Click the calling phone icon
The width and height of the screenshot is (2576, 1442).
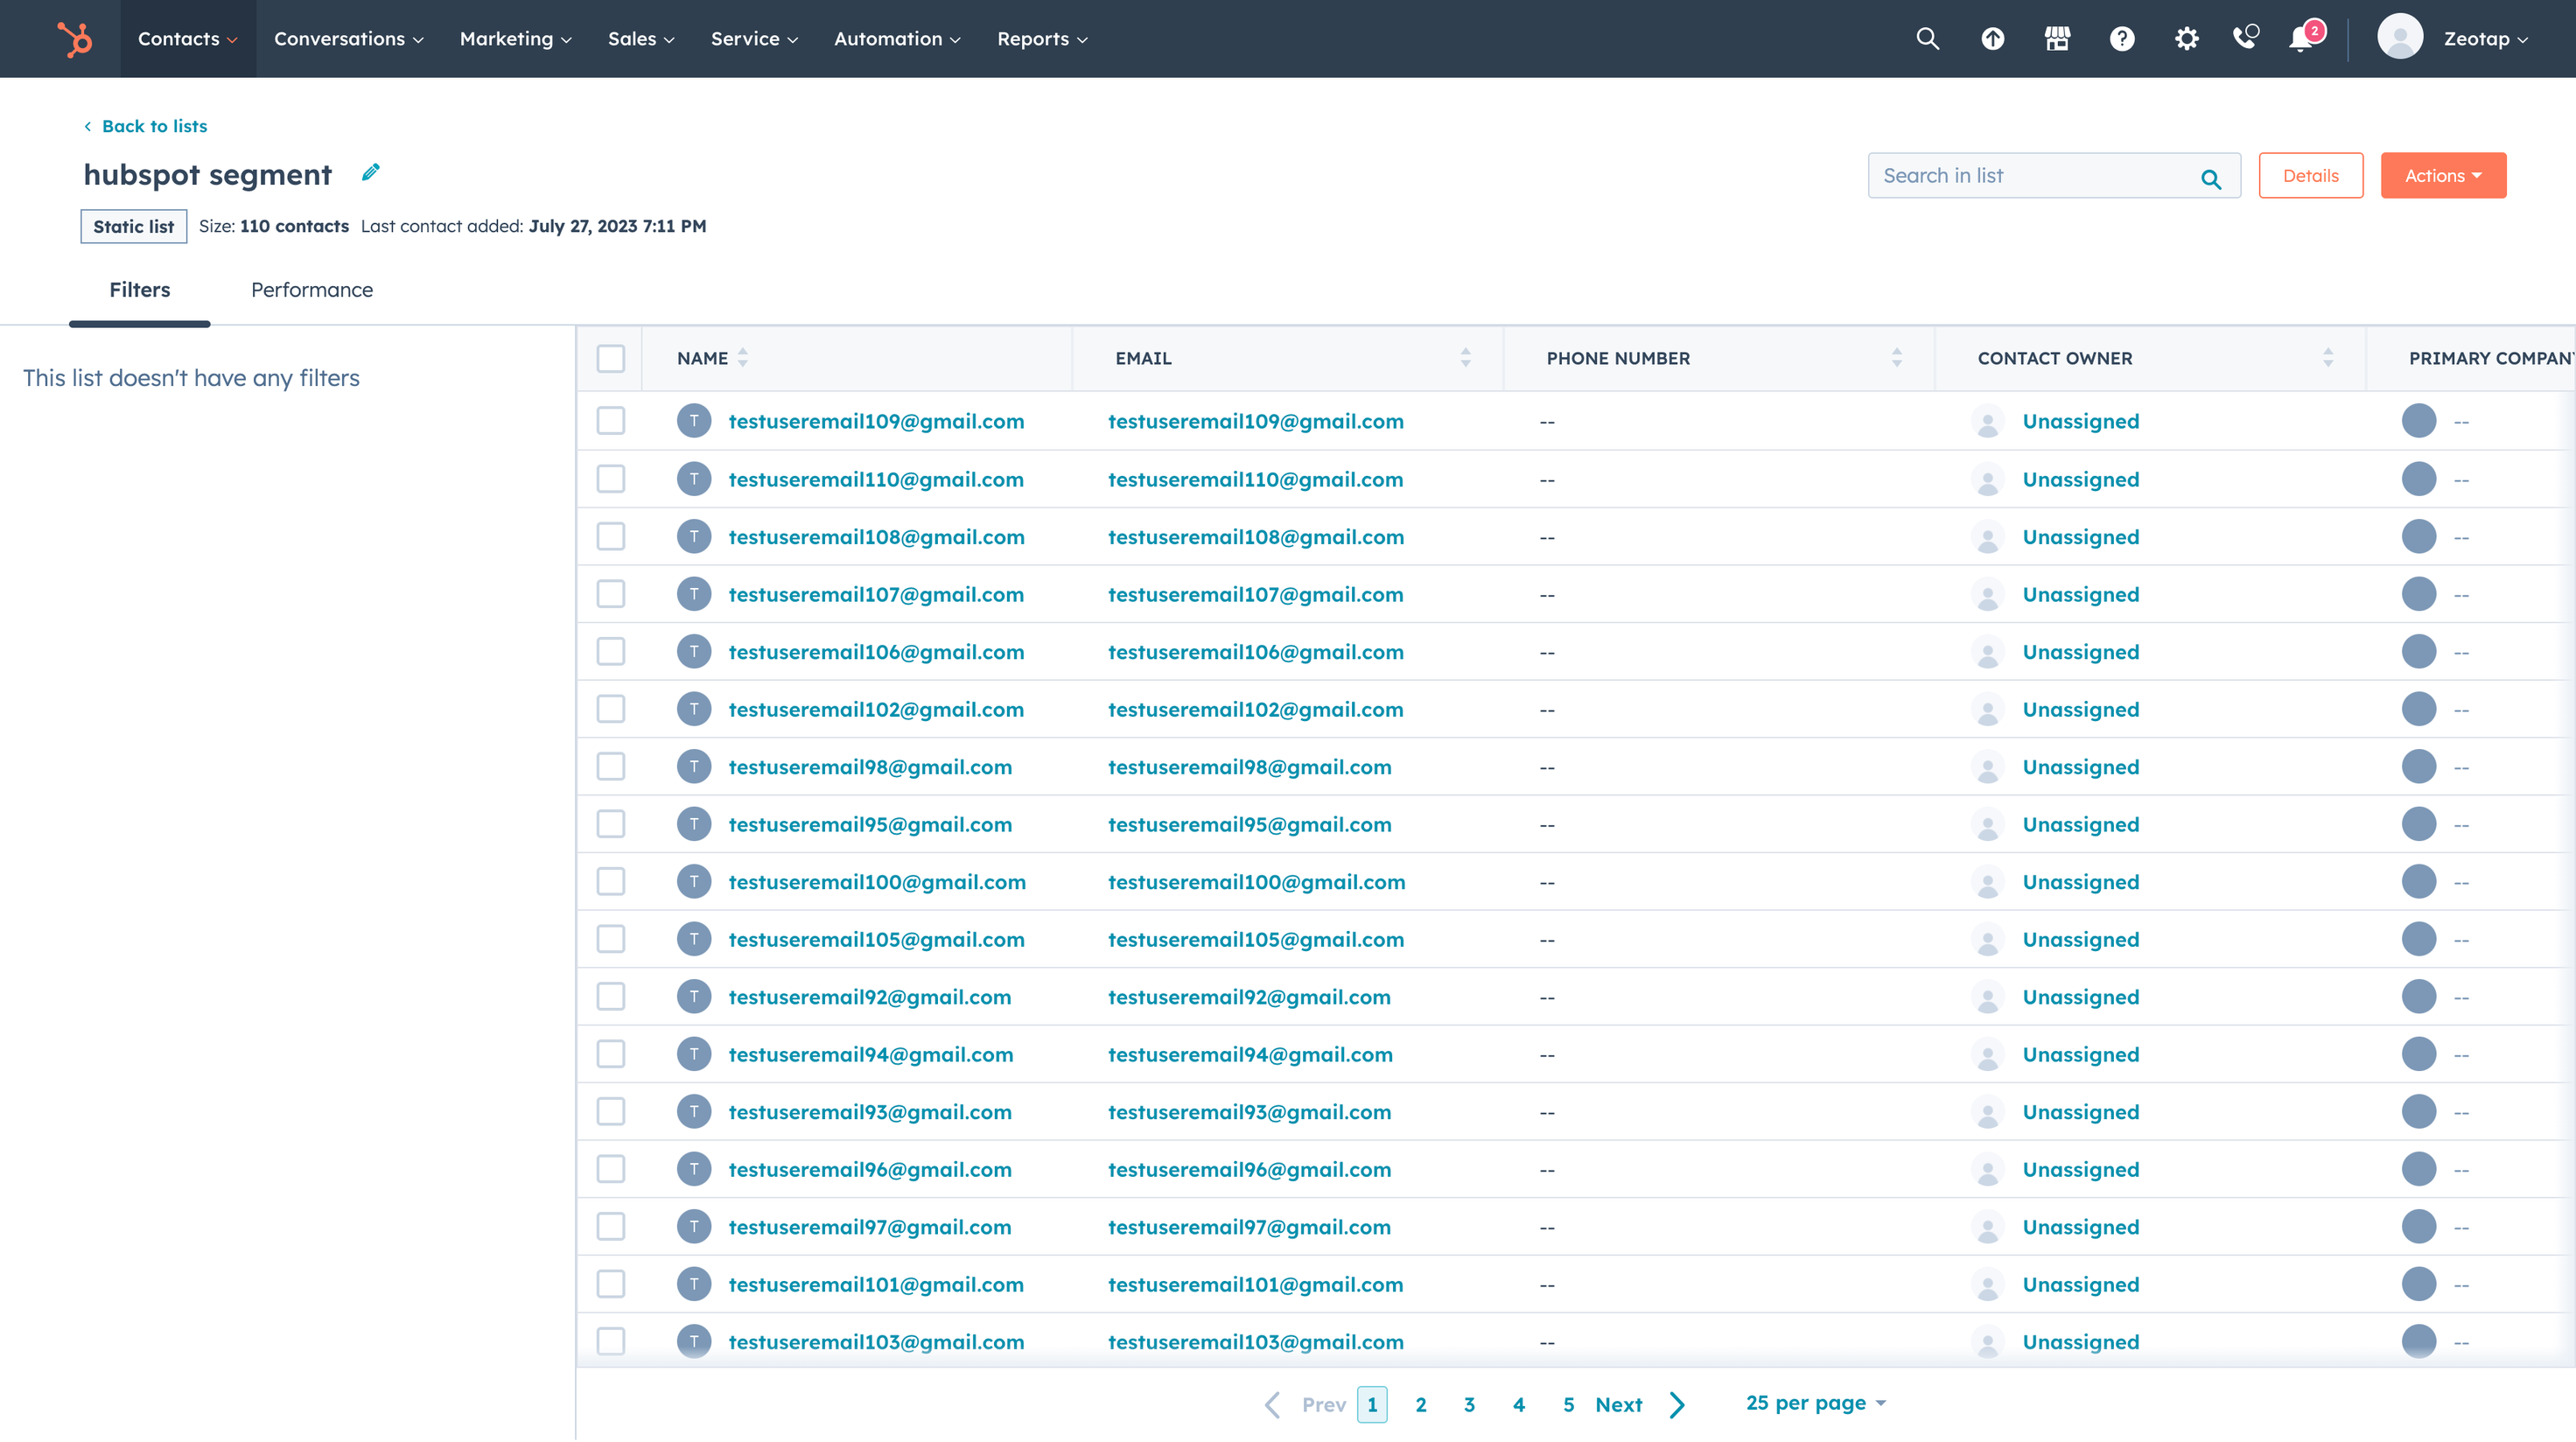coord(2245,39)
